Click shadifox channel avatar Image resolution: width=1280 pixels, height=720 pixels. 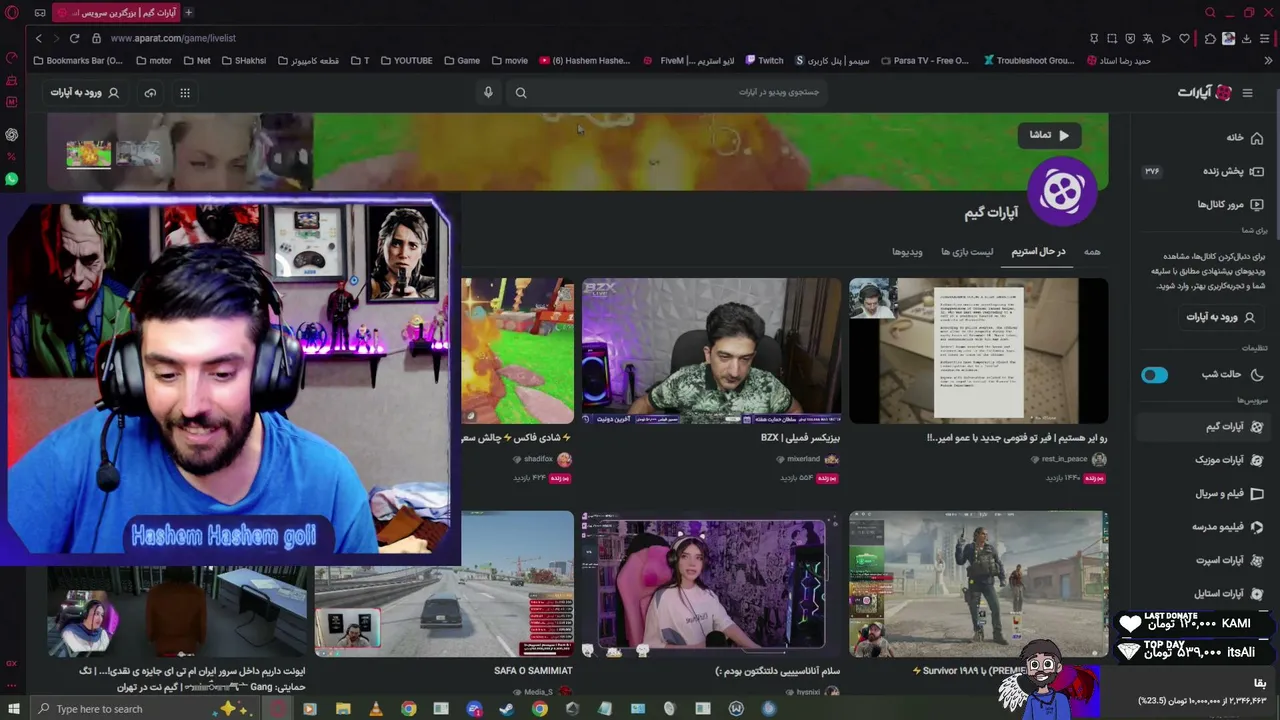[x=564, y=459]
